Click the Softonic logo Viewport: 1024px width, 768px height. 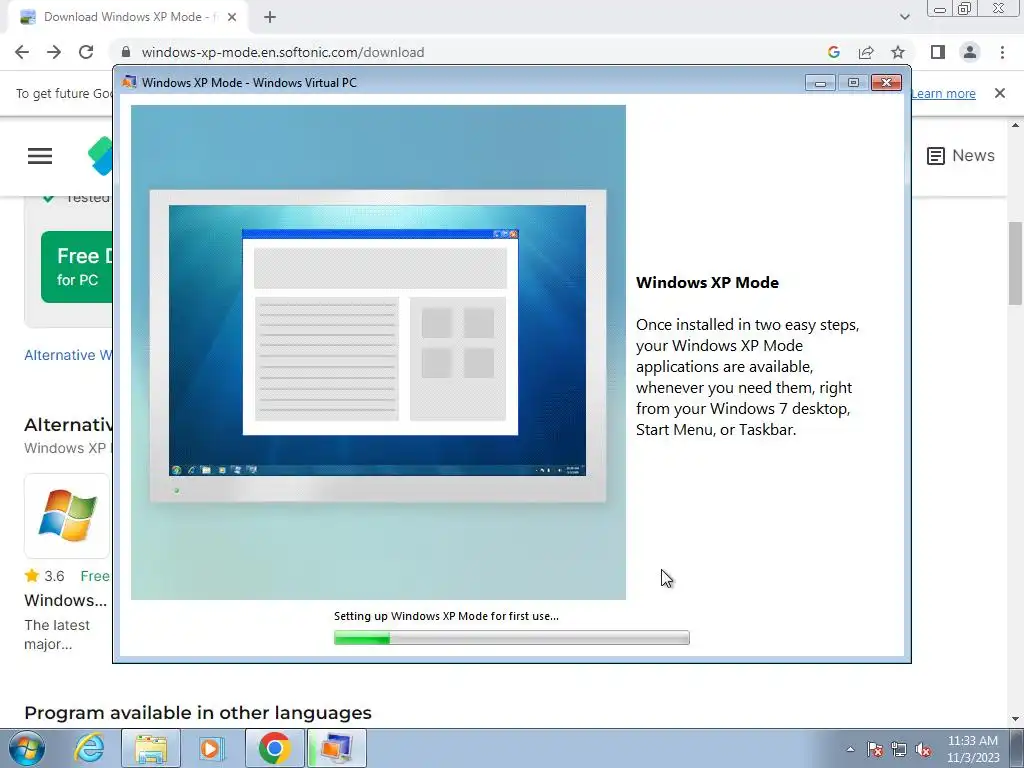pos(101,156)
